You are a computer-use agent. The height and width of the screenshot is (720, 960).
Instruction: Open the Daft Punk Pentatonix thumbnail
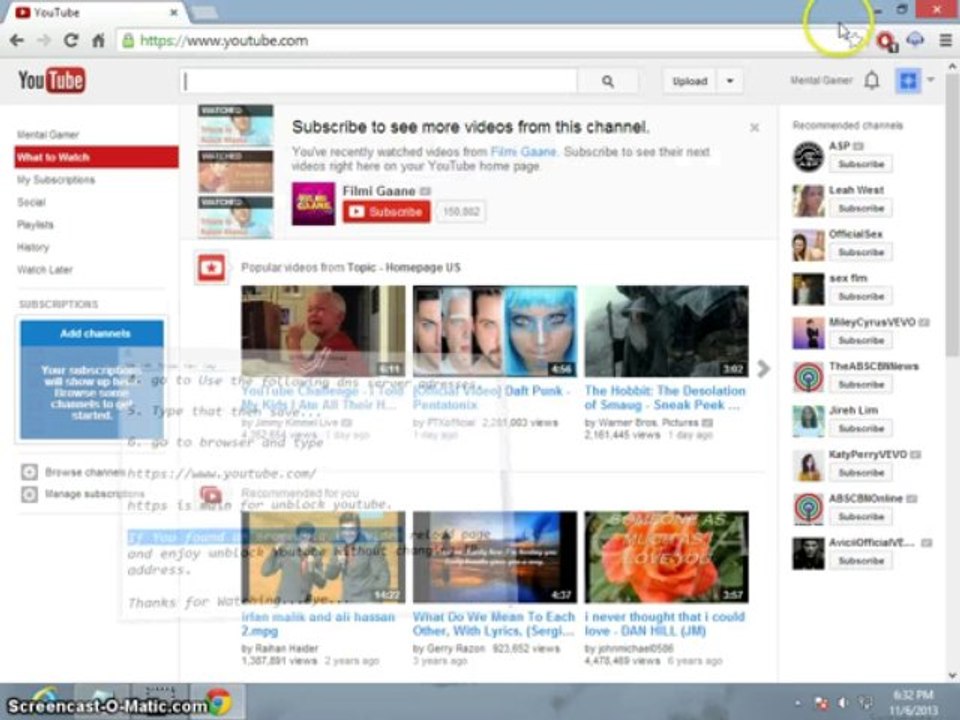pos(495,331)
